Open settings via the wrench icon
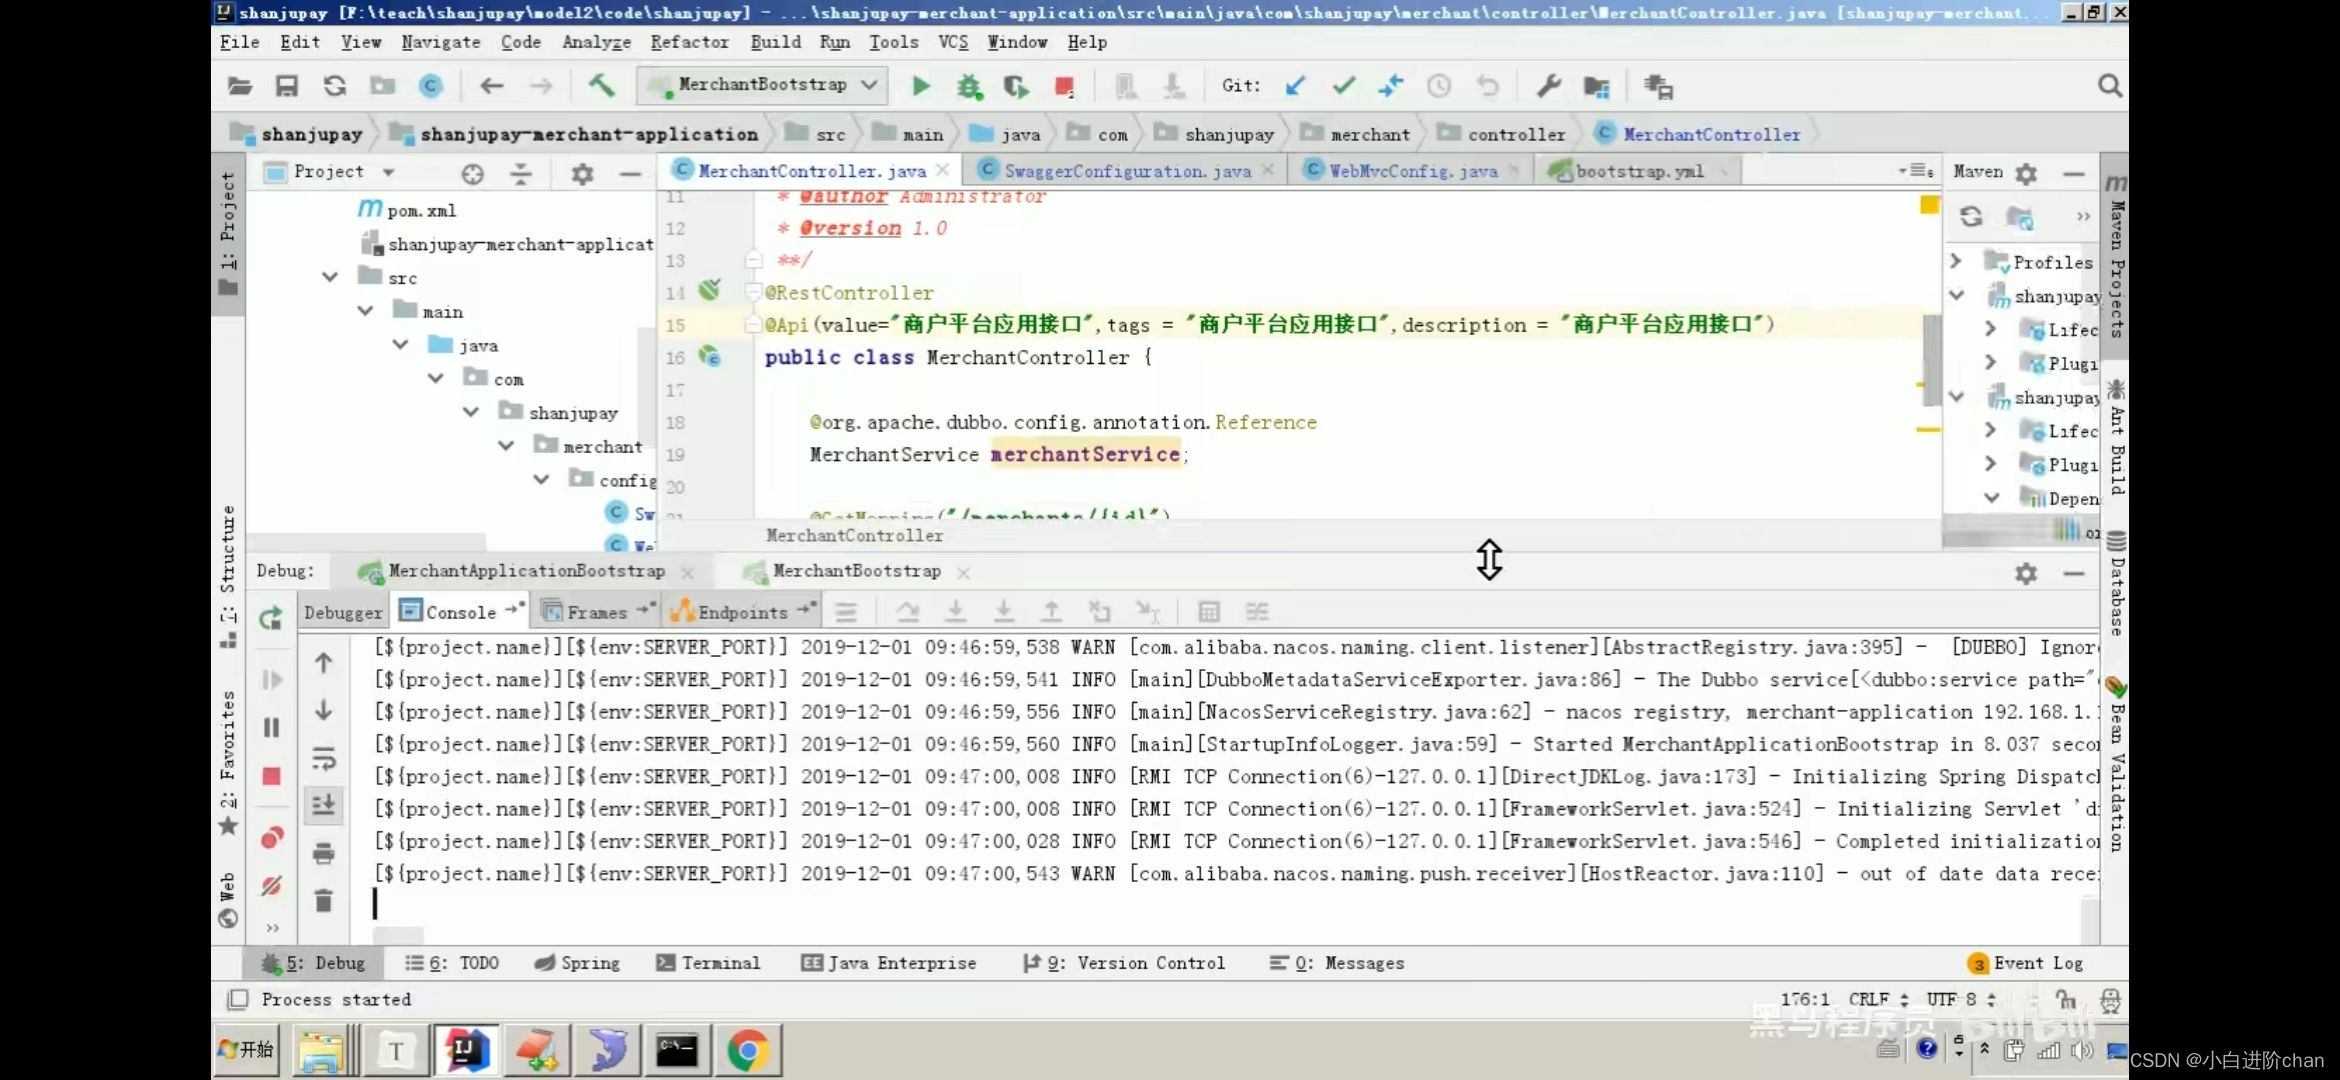Screen dimensions: 2340x1080 (1549, 86)
